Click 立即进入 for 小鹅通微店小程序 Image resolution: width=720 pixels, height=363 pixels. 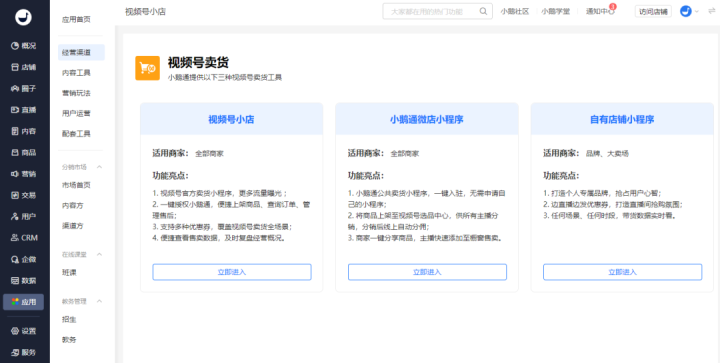point(427,272)
